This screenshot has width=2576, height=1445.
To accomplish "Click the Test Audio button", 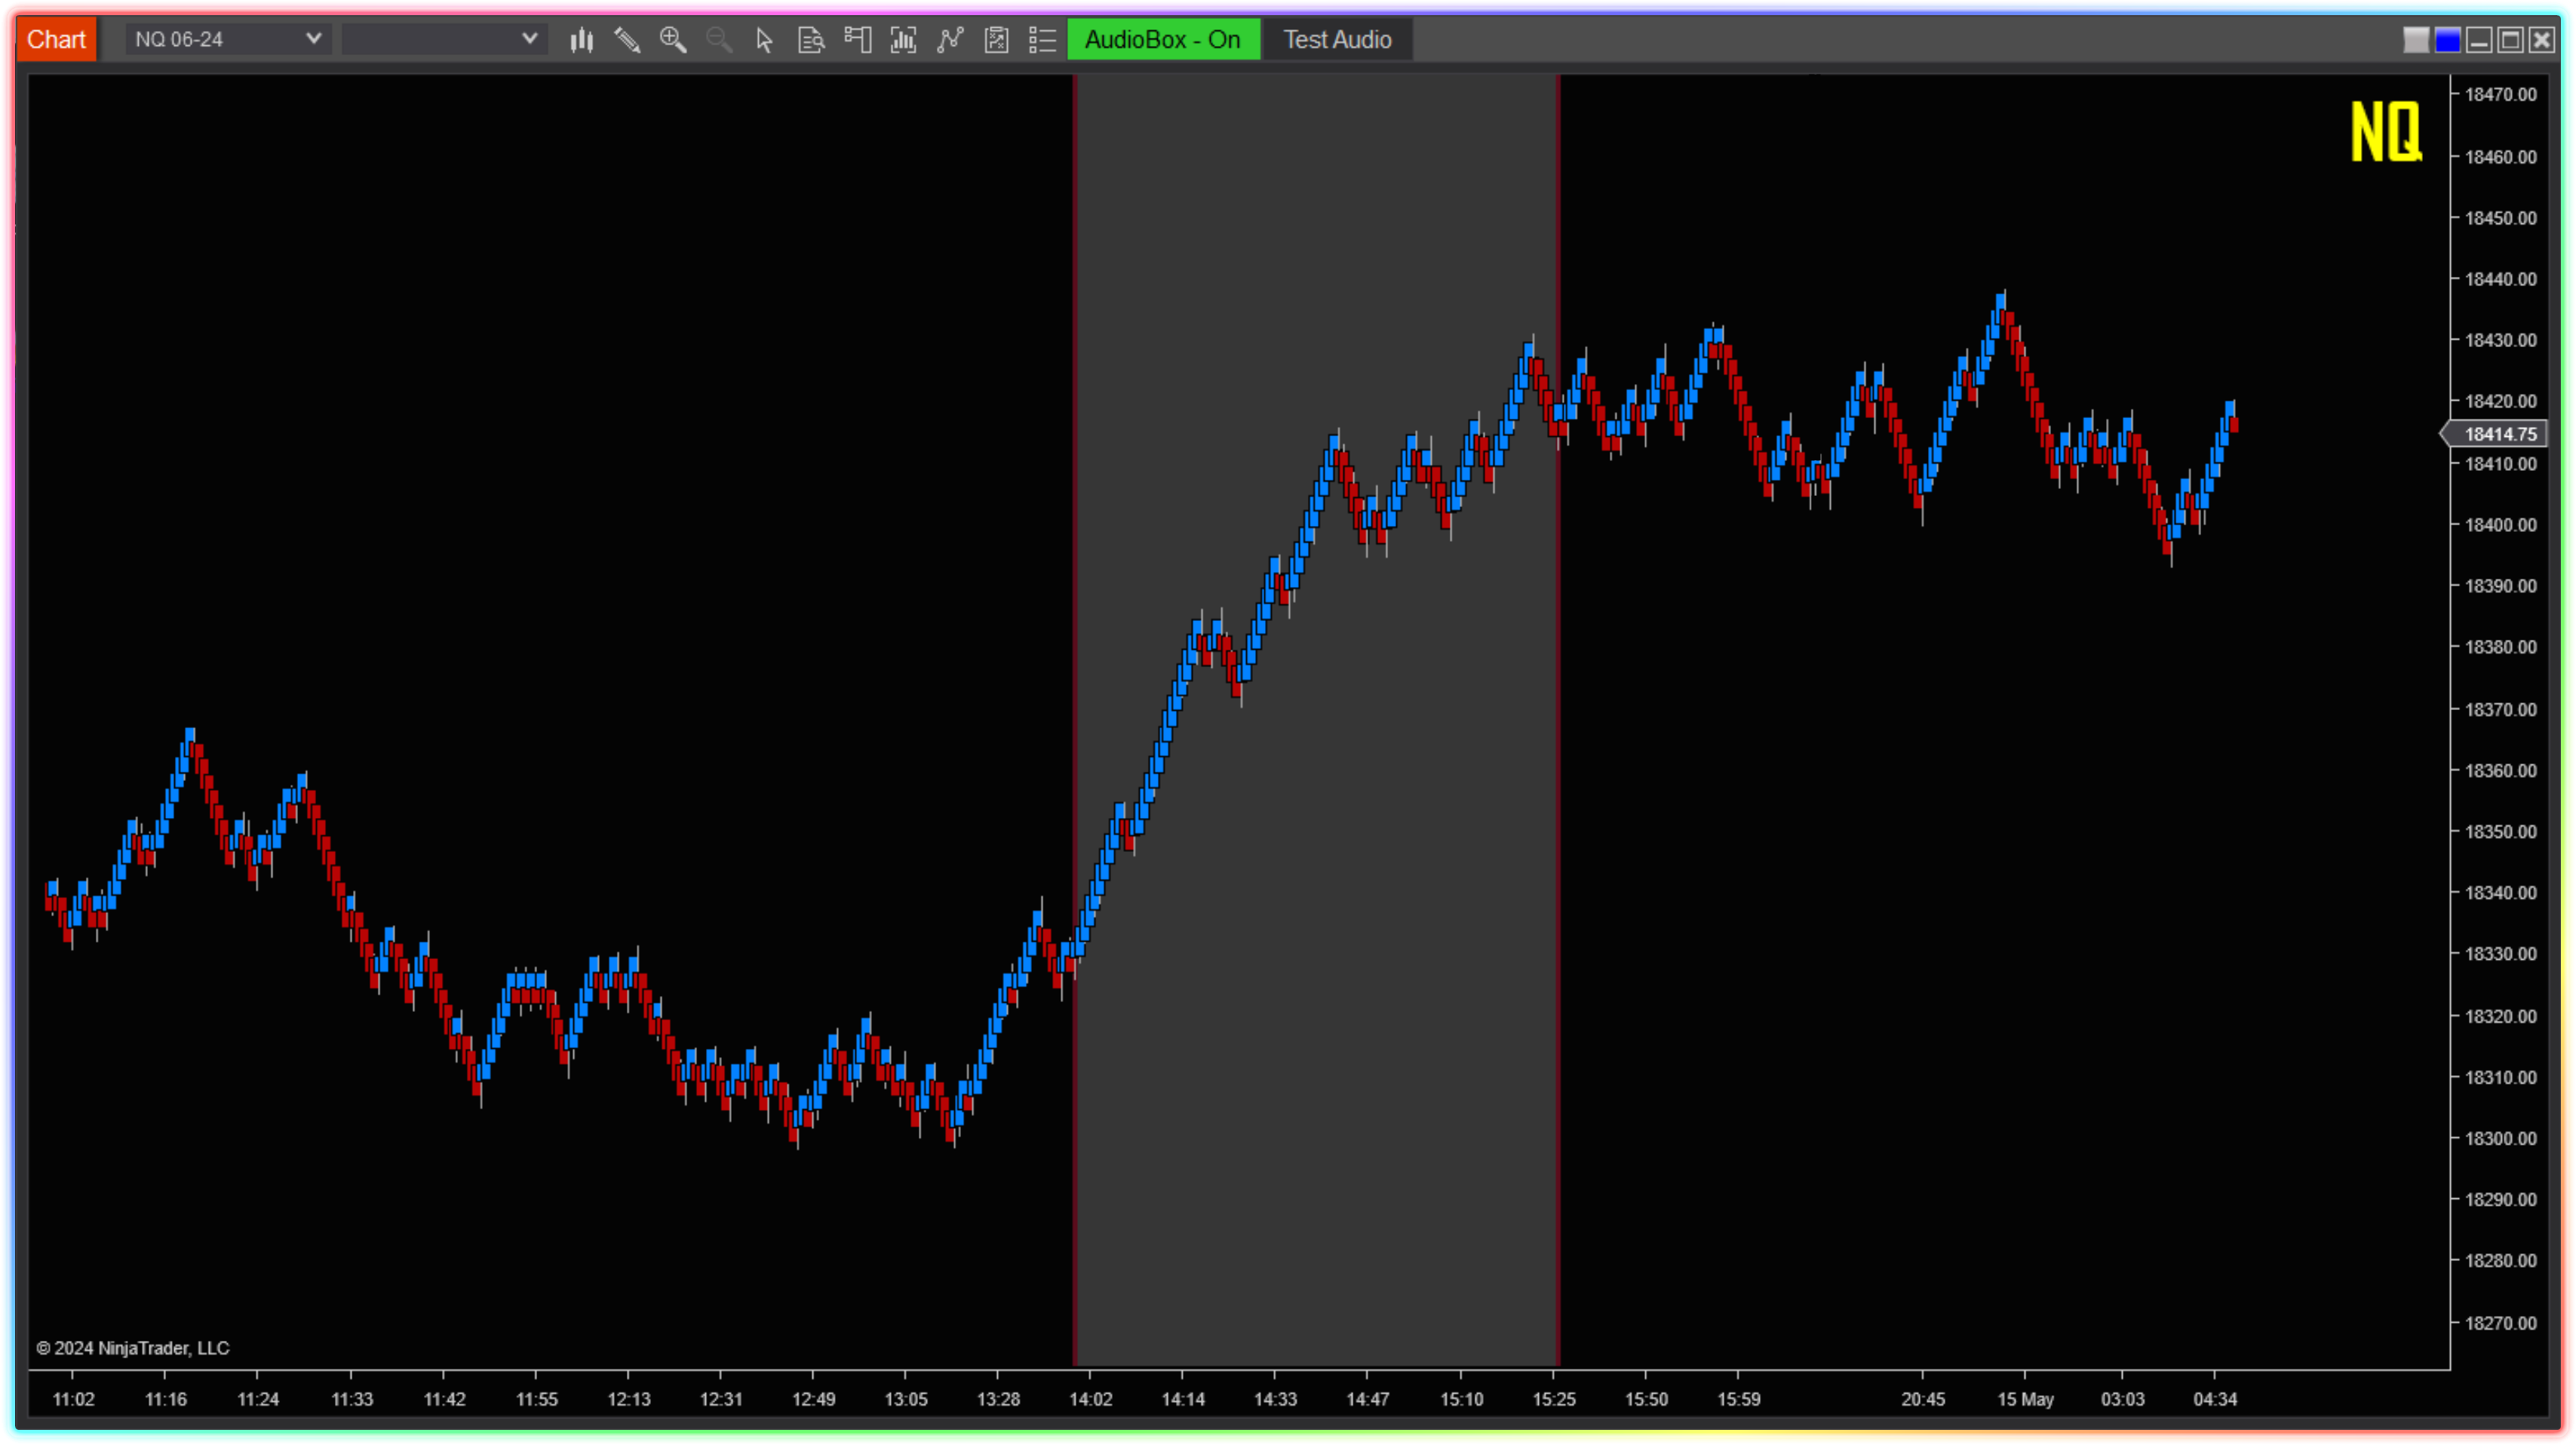I will (x=1337, y=40).
